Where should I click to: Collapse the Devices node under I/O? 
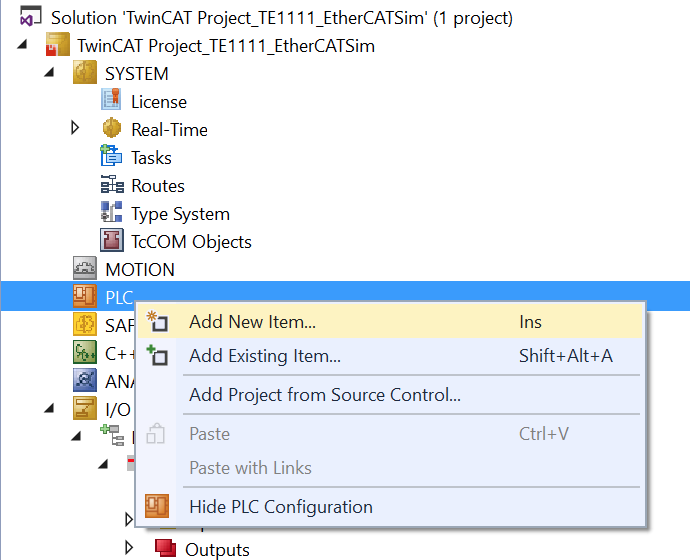tap(76, 436)
